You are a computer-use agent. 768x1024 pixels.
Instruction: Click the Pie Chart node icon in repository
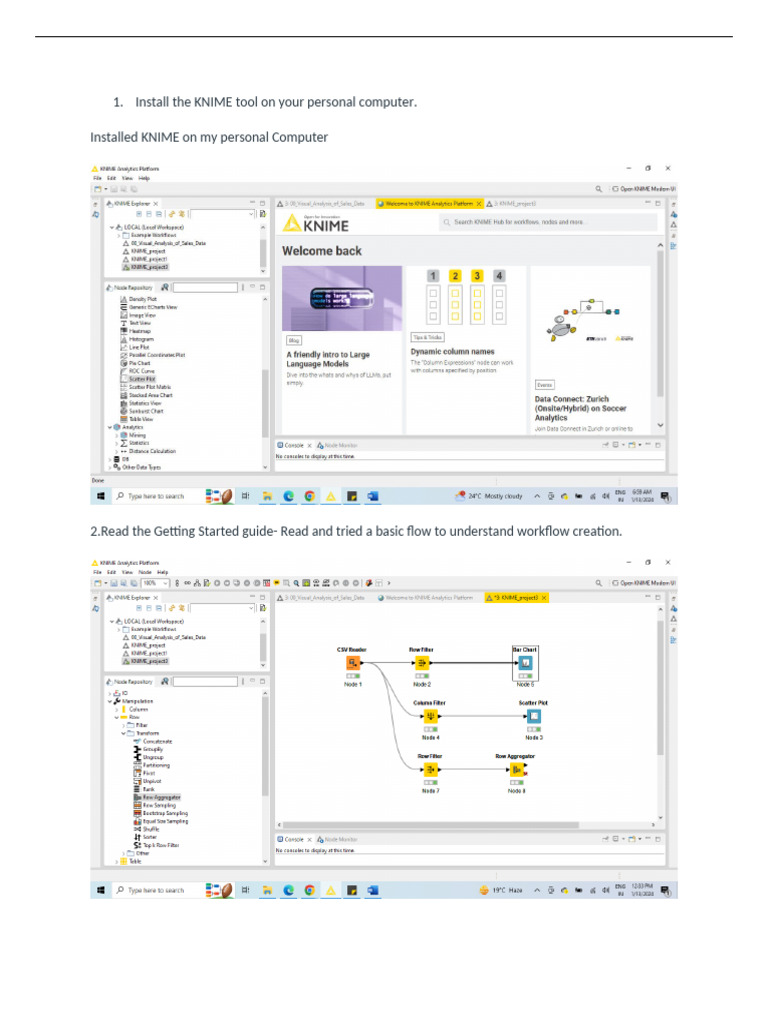pos(123,363)
